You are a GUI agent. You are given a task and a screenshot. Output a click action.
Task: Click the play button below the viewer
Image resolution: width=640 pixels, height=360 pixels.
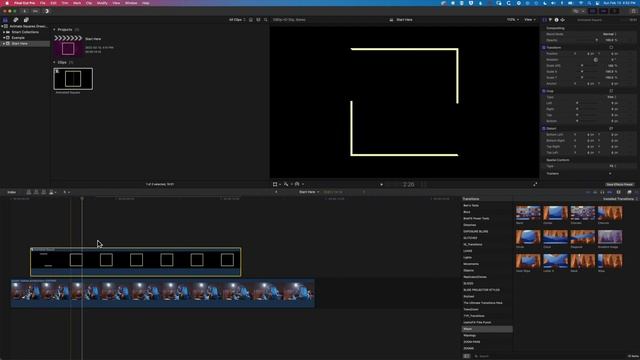click(382, 184)
